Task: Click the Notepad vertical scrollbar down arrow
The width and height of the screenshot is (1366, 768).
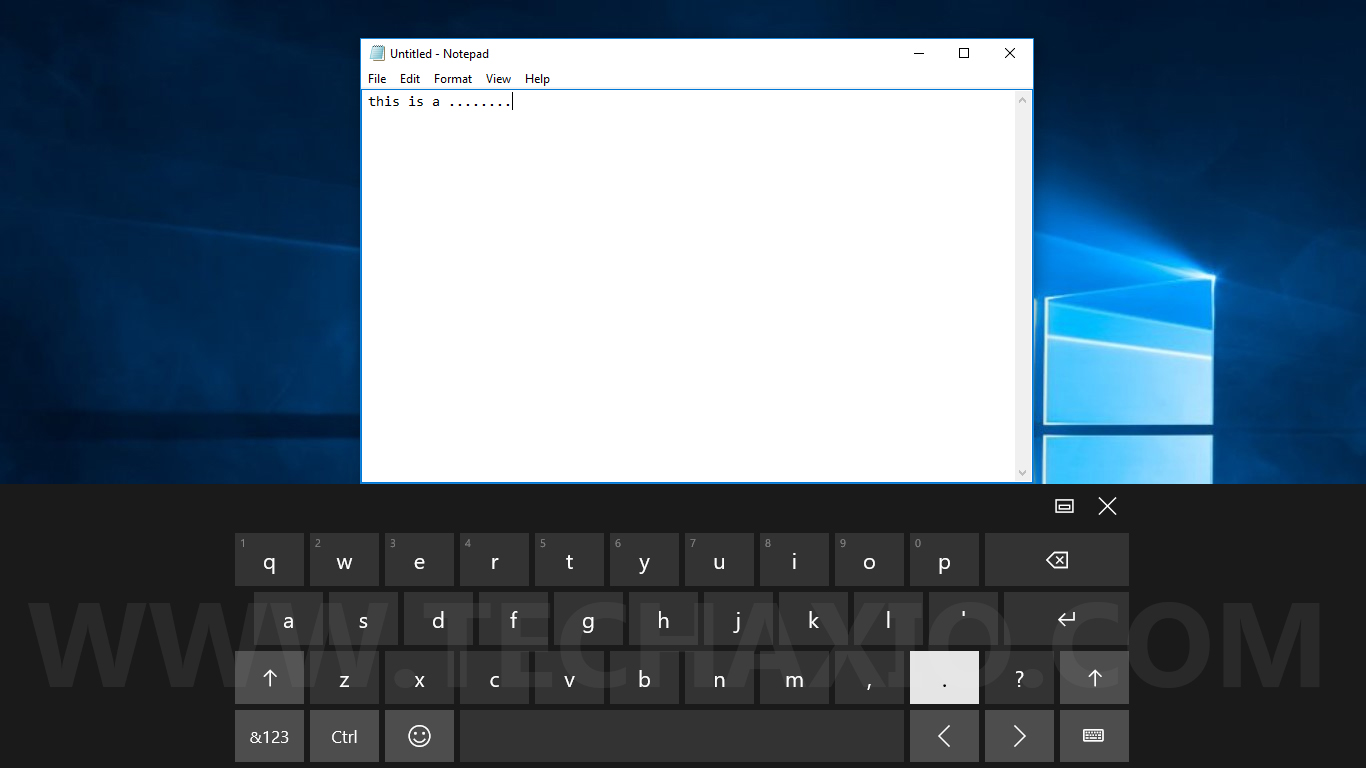Action: [x=1022, y=472]
